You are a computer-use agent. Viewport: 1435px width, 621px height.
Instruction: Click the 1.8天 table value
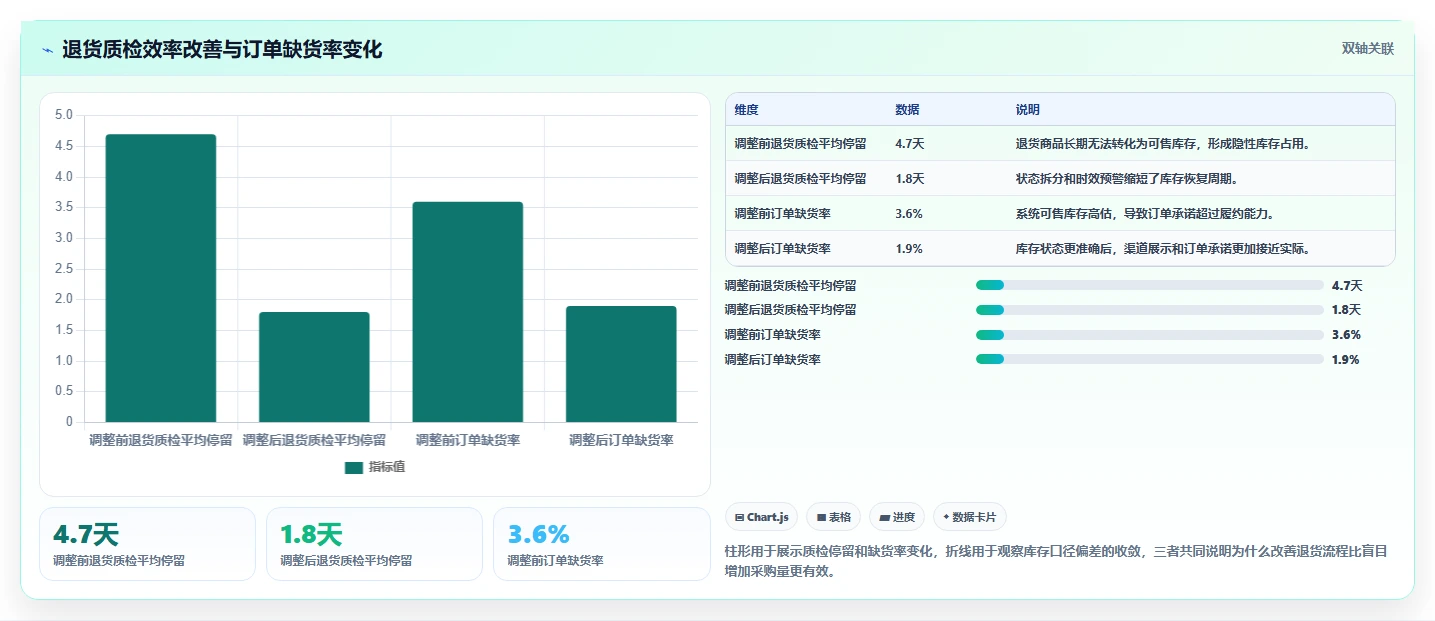[x=910, y=179]
